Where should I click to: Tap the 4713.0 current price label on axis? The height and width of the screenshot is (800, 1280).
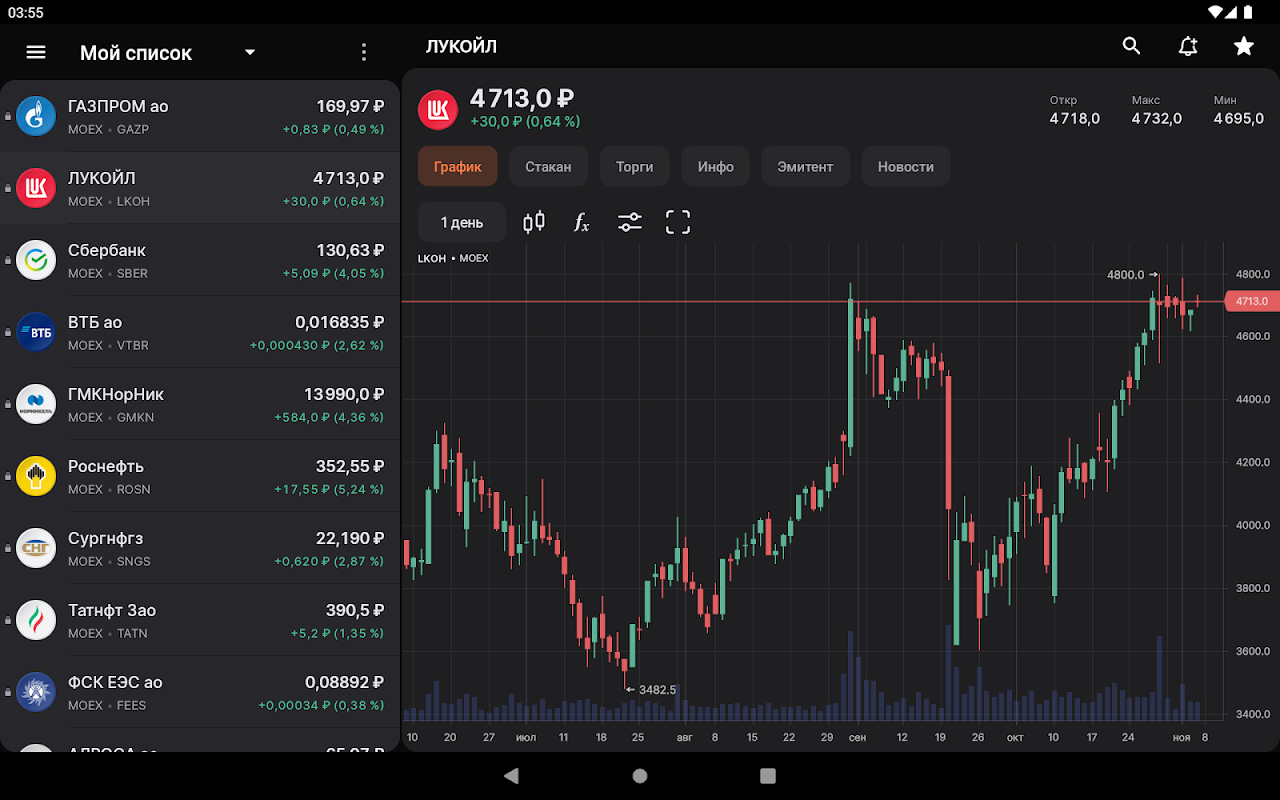tap(1252, 301)
